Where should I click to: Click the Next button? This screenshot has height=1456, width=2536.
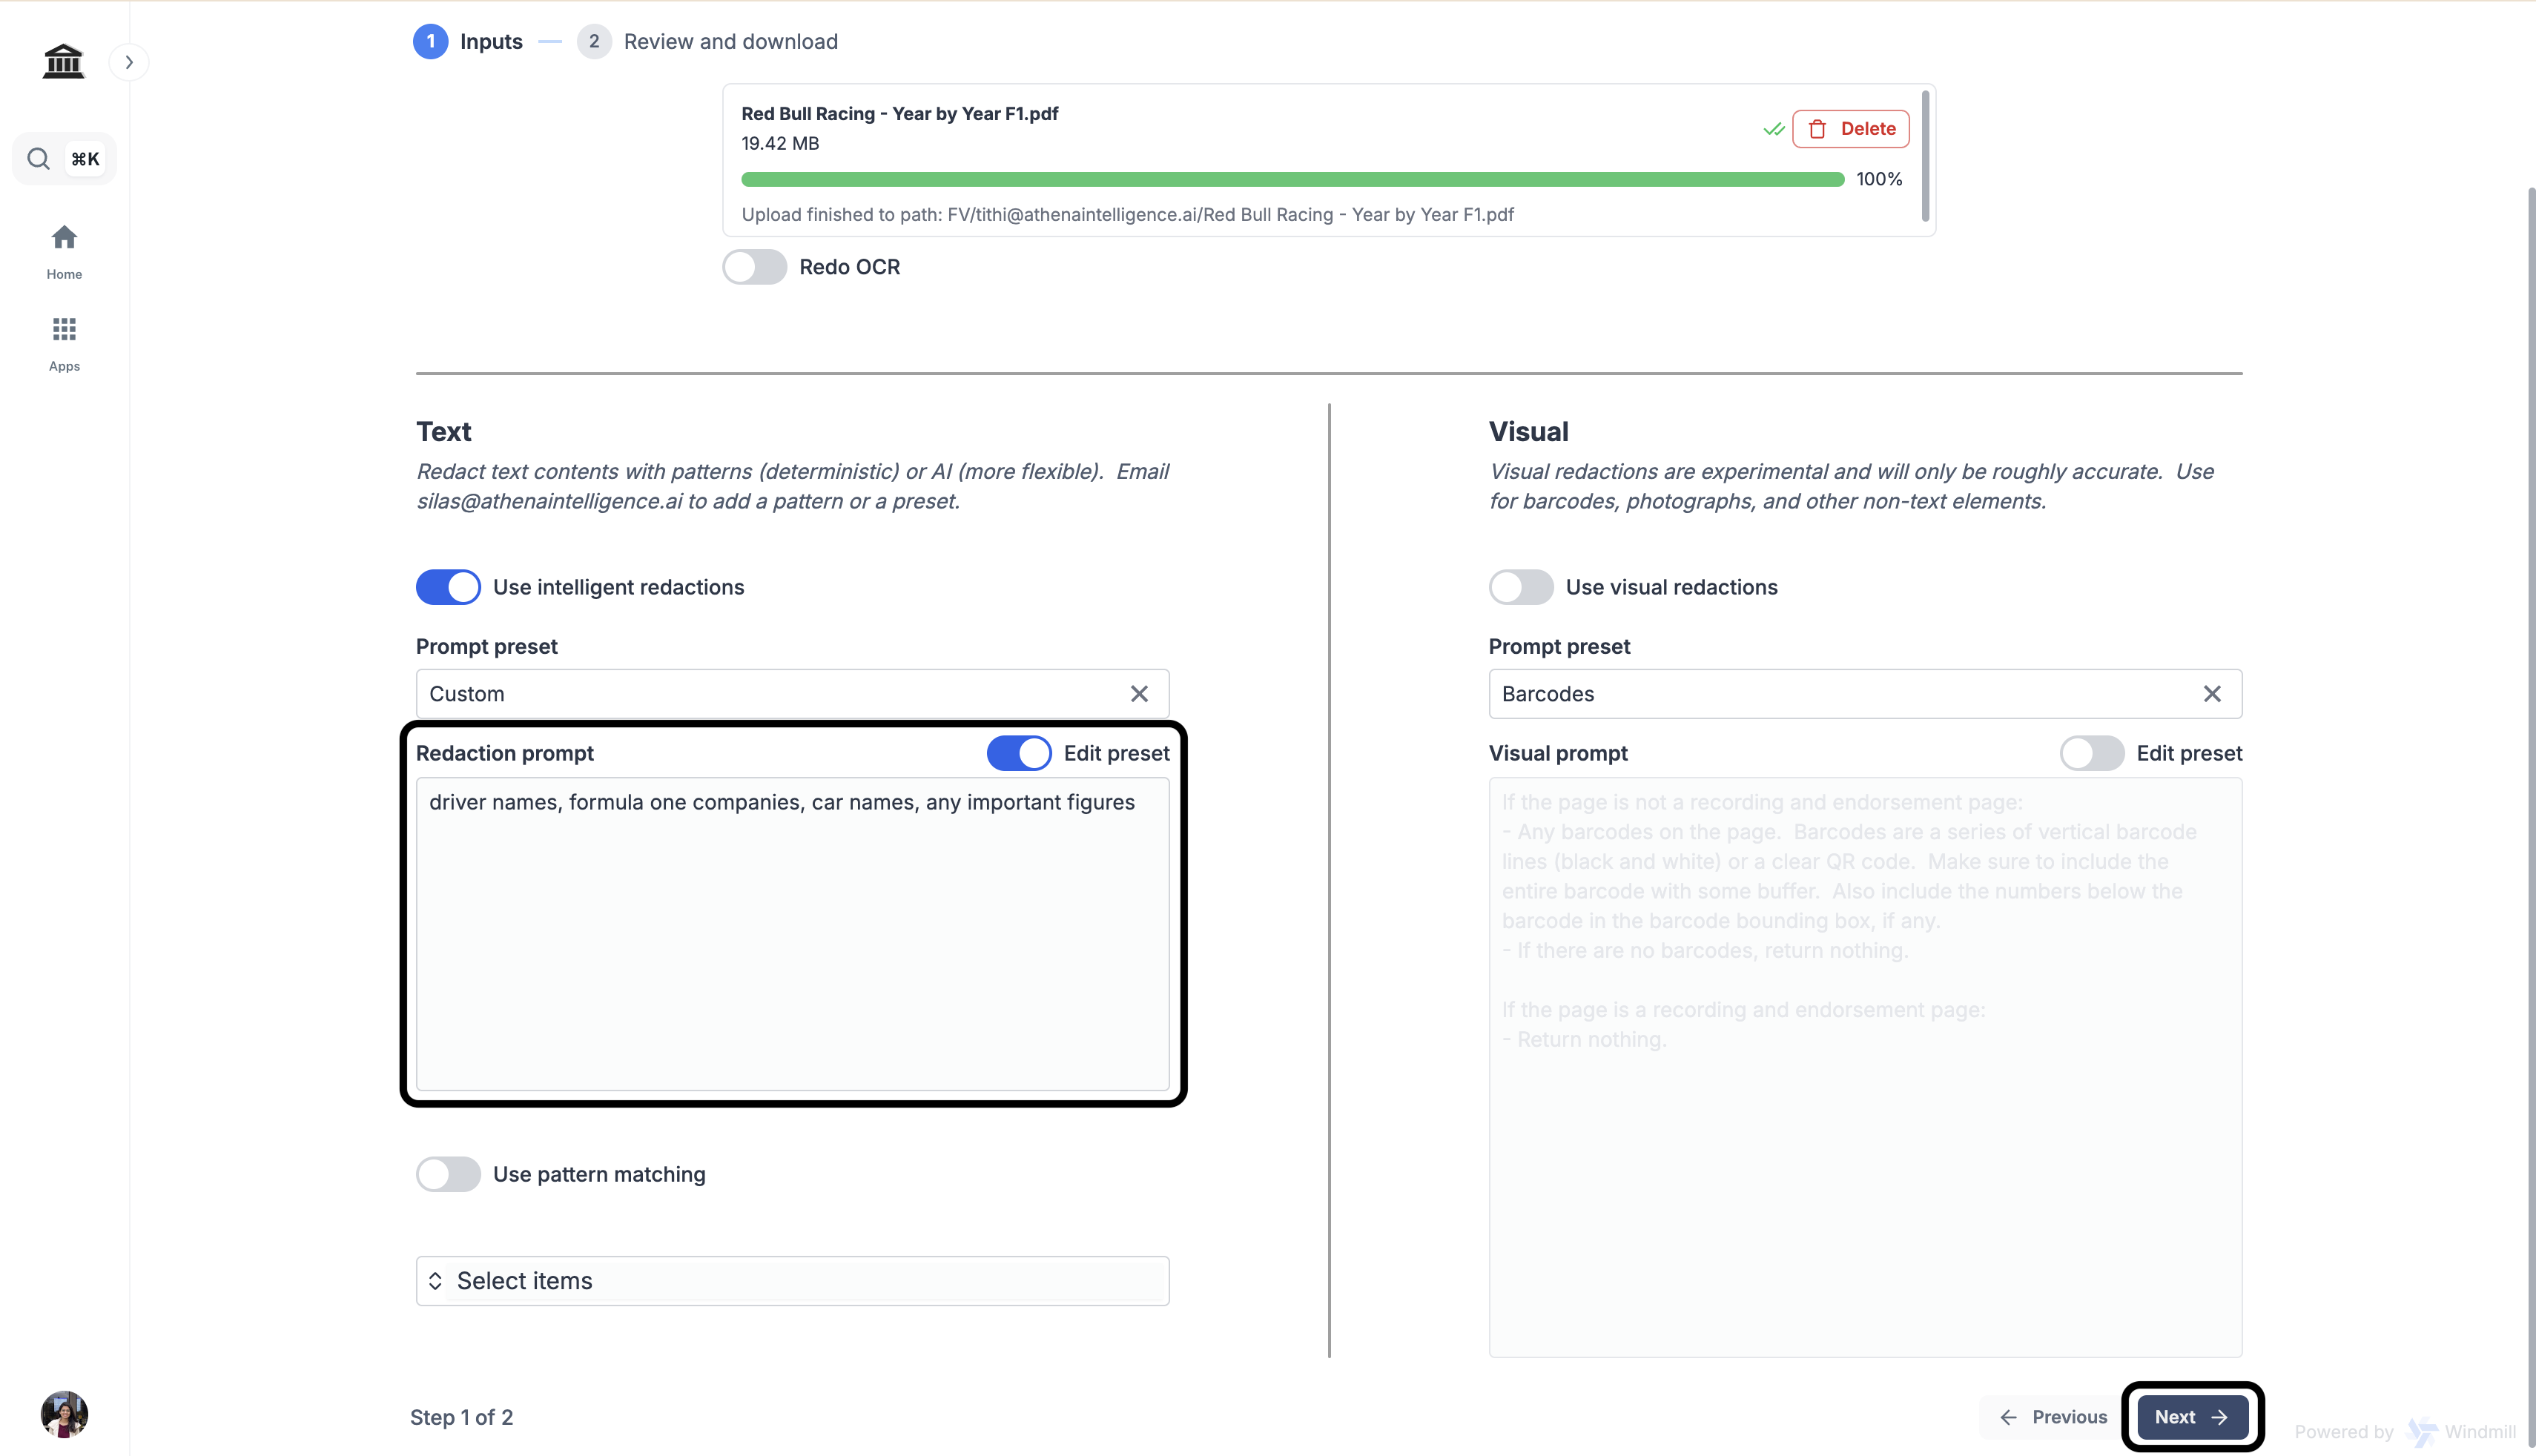[x=2191, y=1416]
